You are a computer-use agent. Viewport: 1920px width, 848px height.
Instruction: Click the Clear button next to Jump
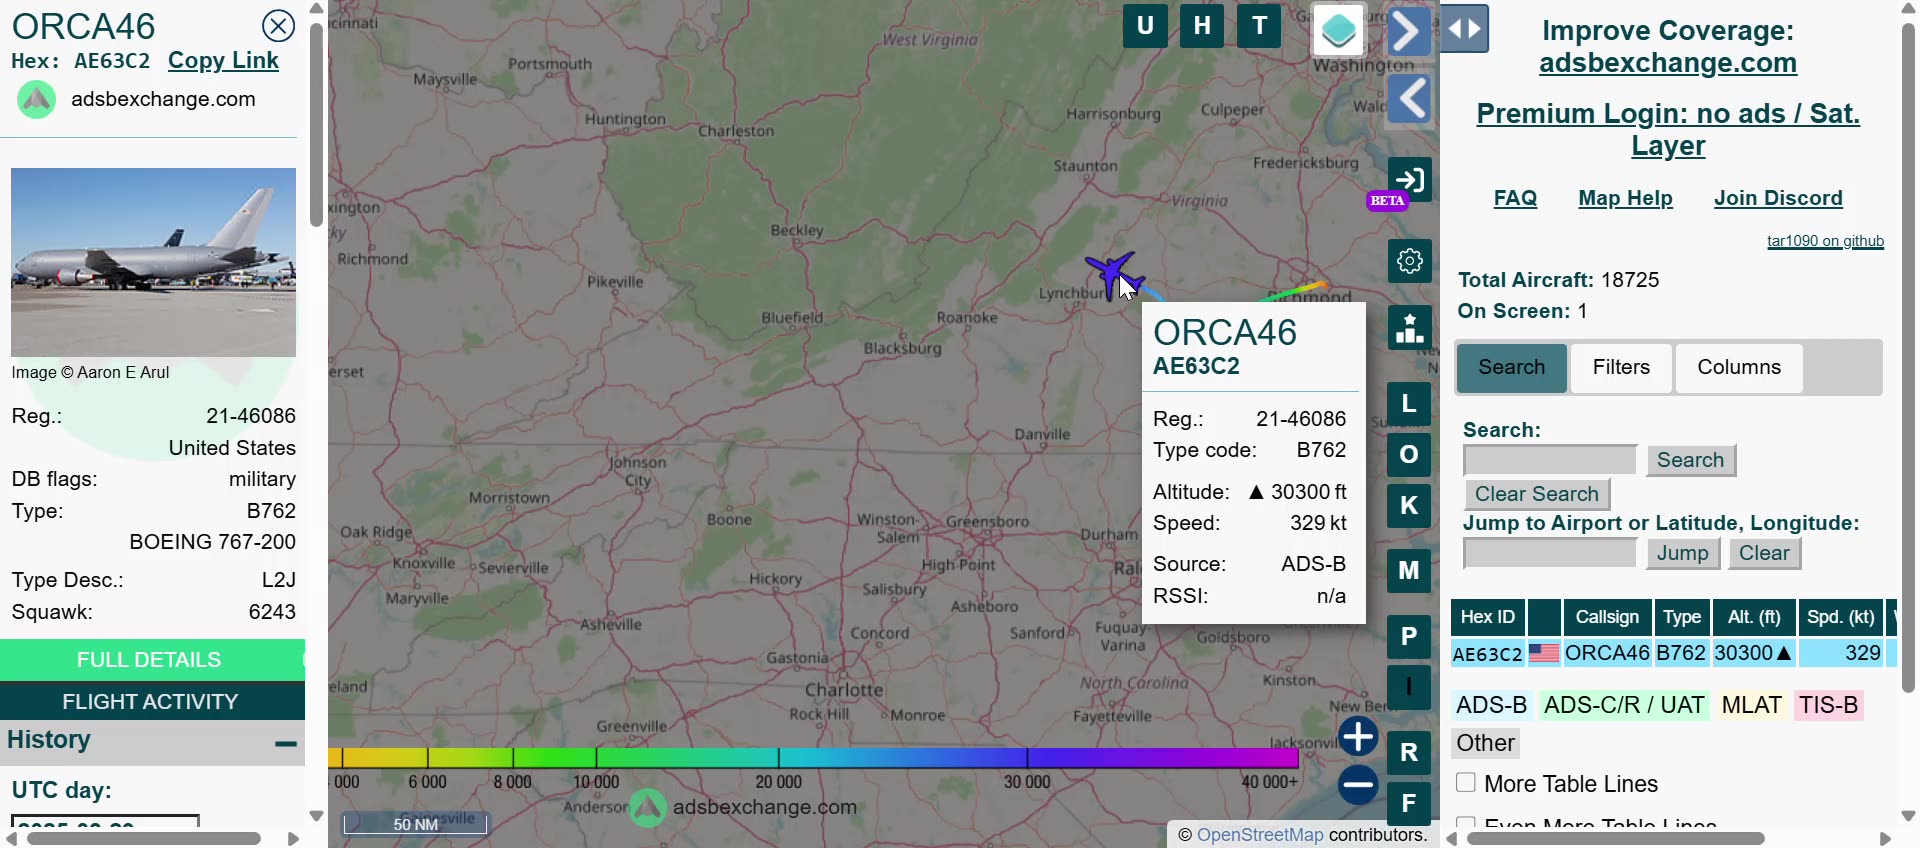tap(1764, 553)
